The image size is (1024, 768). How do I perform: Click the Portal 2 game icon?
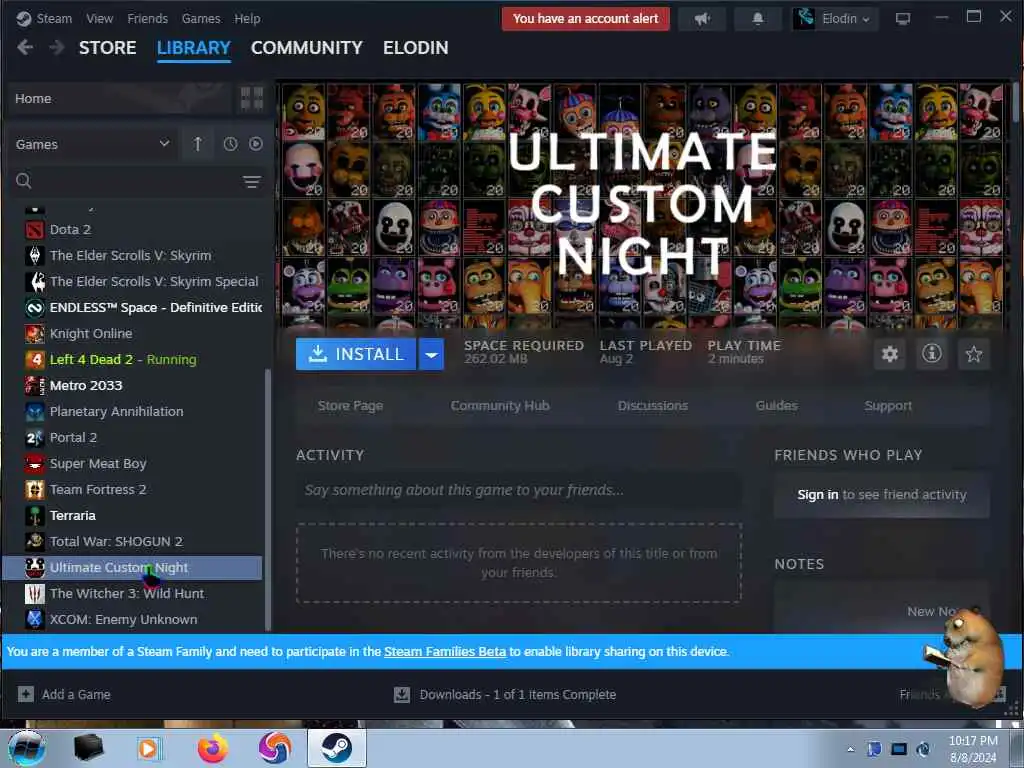[35, 438]
